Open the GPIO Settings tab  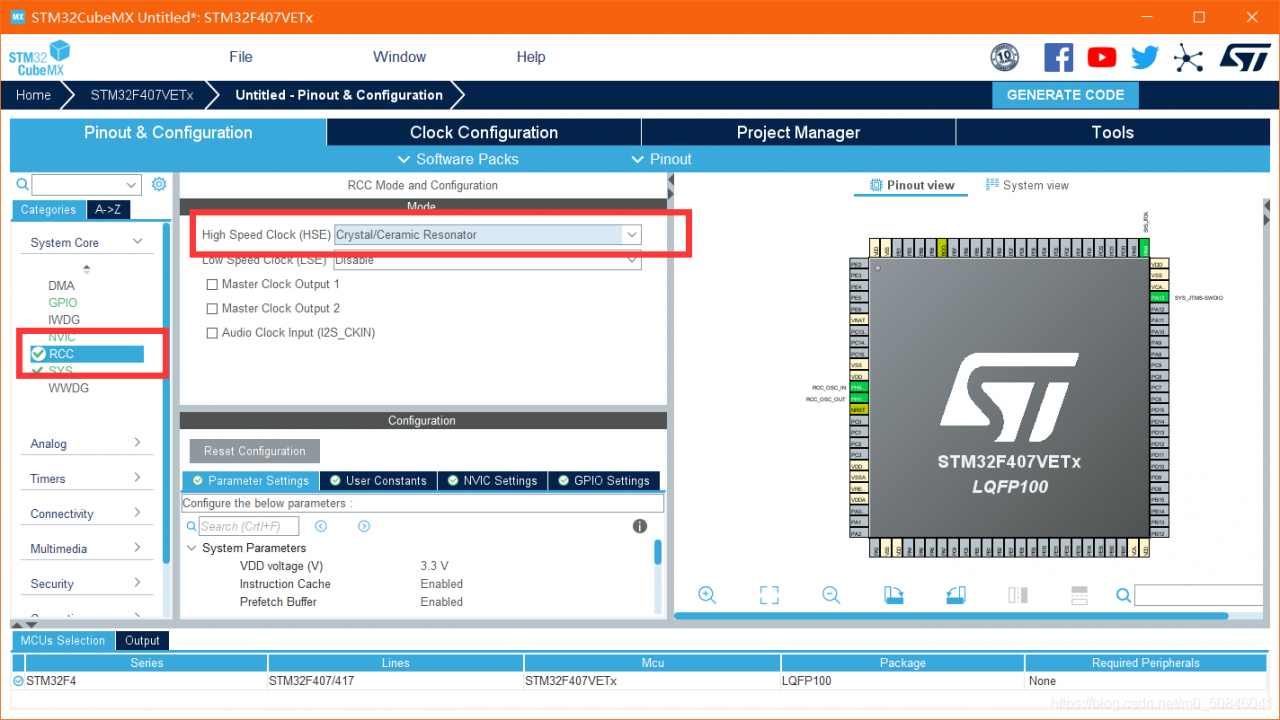(604, 481)
